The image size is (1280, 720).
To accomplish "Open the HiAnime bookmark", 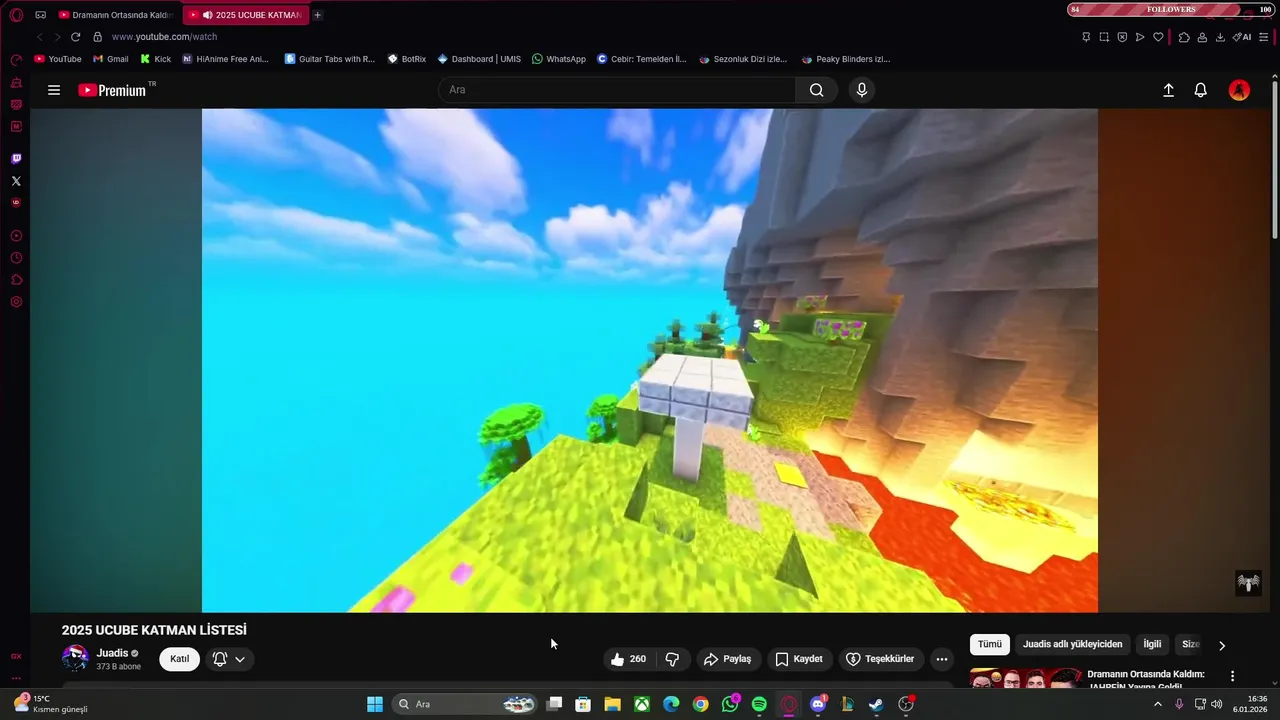I will pyautogui.click(x=225, y=59).
